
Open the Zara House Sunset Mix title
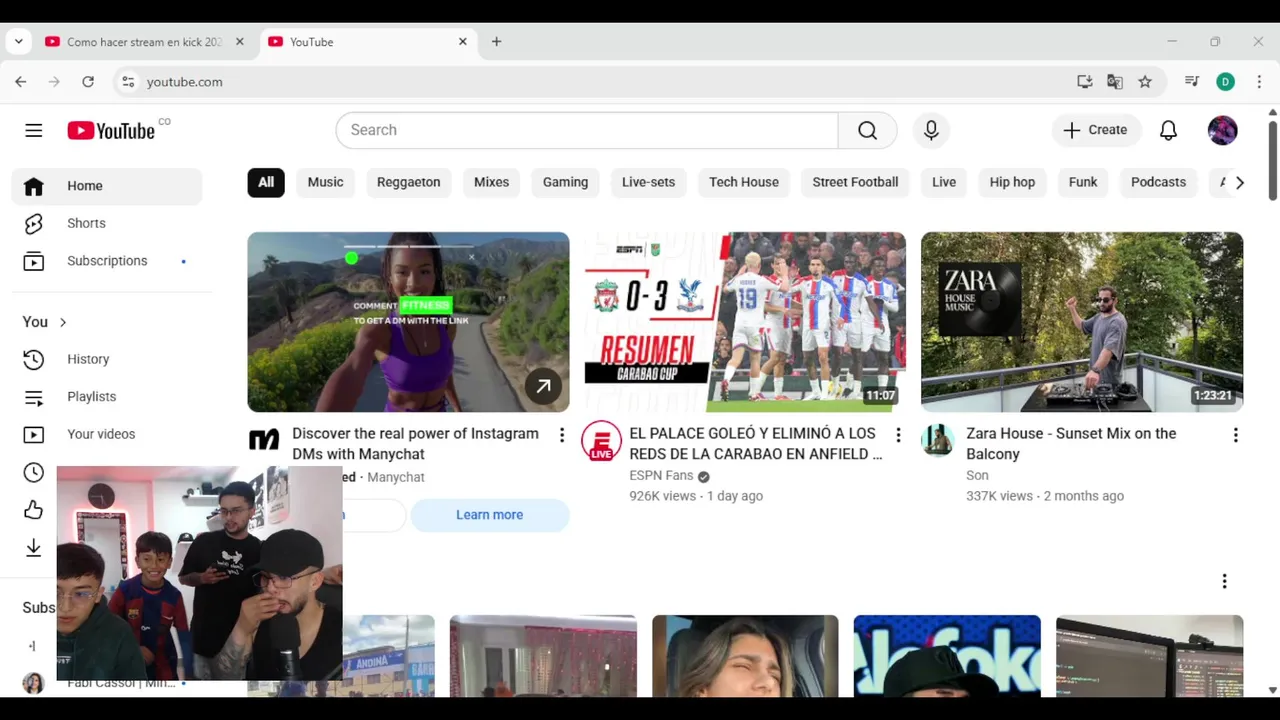point(1071,444)
